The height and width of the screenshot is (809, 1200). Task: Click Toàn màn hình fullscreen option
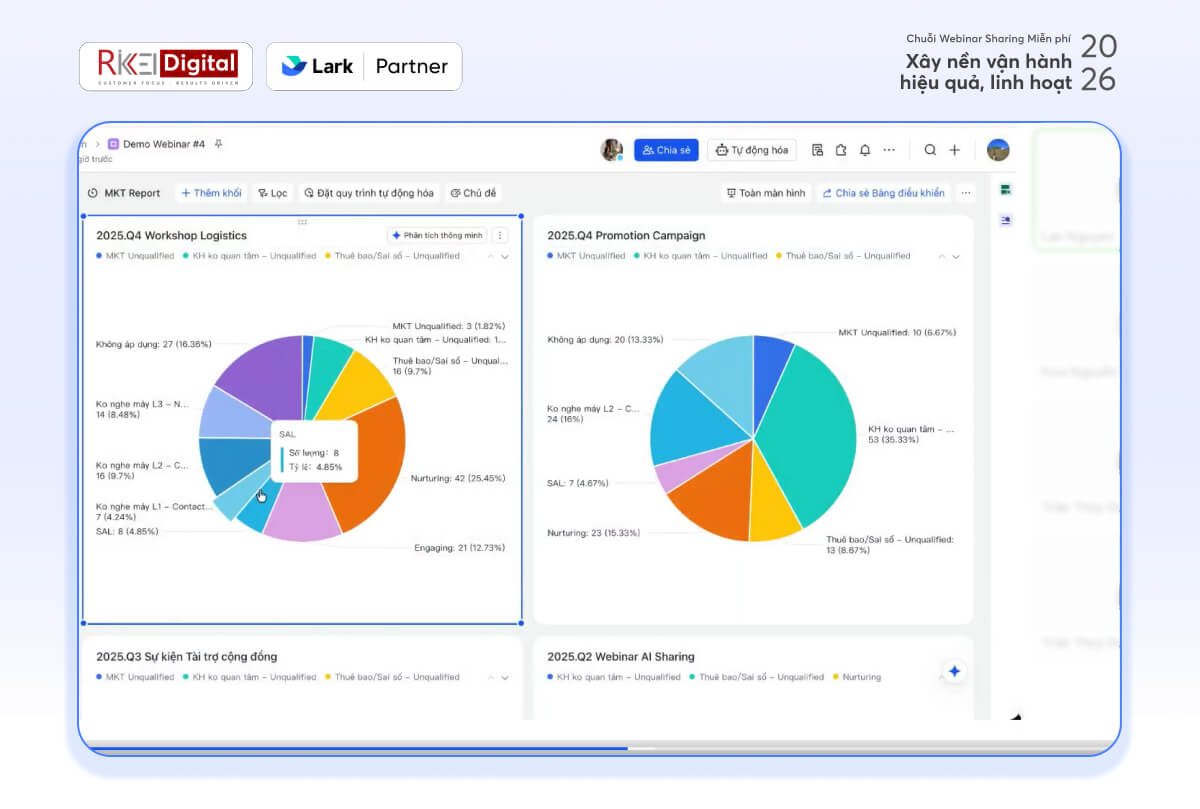tap(766, 193)
